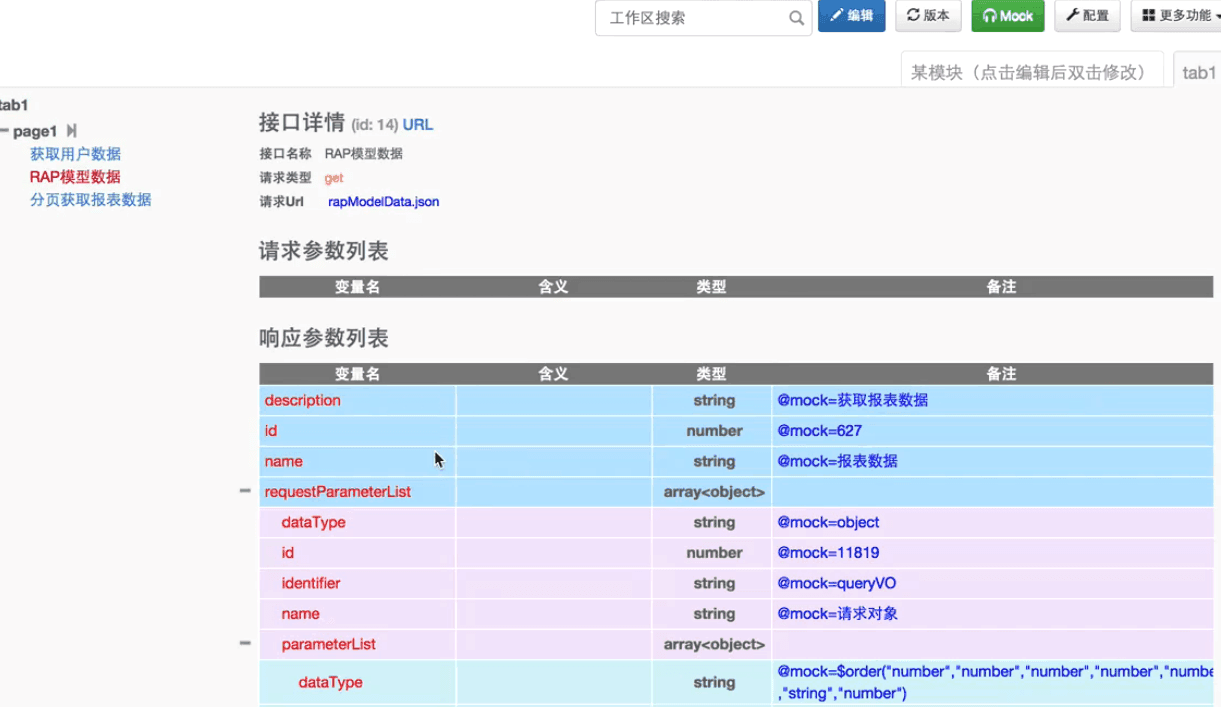The width and height of the screenshot is (1221, 707).
Task: Click the requestParameterList variable name
Action: [x=337, y=492]
